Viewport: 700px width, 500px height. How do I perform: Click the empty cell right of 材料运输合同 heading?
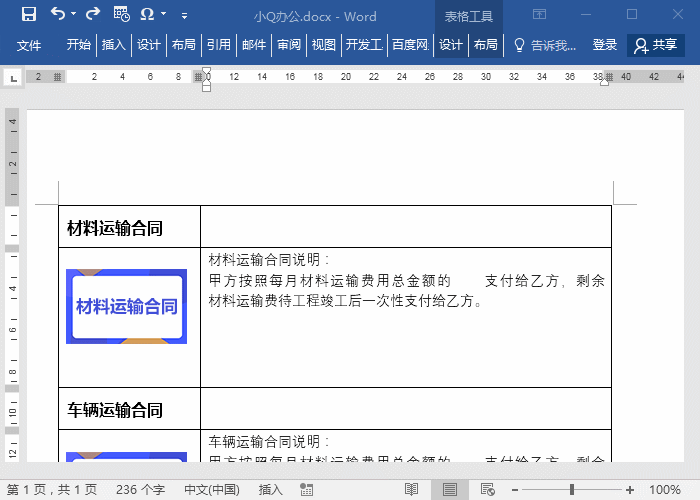click(x=406, y=226)
